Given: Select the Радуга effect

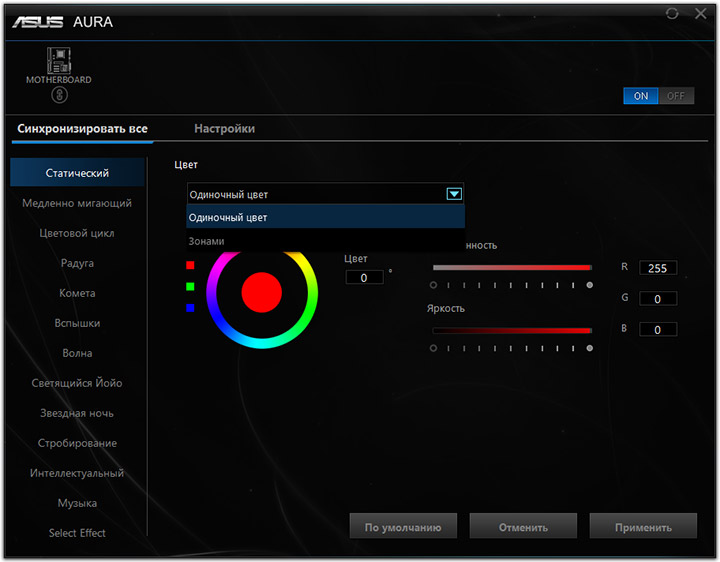Looking at the screenshot, I should pos(77,263).
